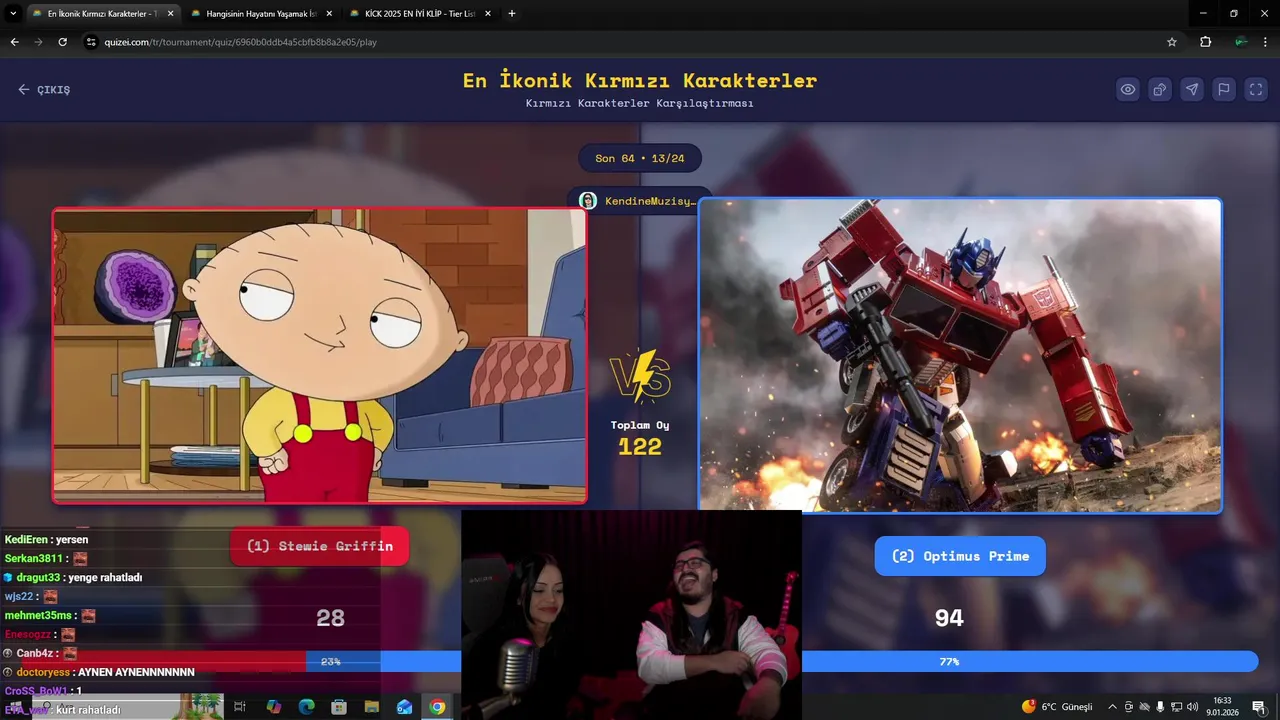
Task: Click the VS lightning emblem
Action: coord(640,377)
